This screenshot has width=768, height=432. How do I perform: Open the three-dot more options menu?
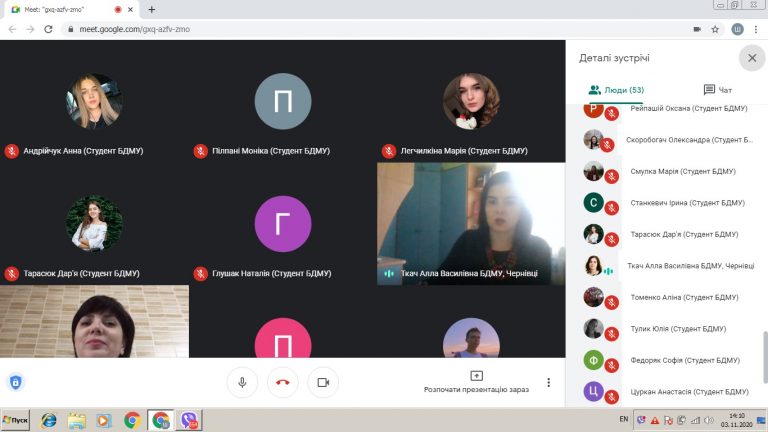coord(549,382)
